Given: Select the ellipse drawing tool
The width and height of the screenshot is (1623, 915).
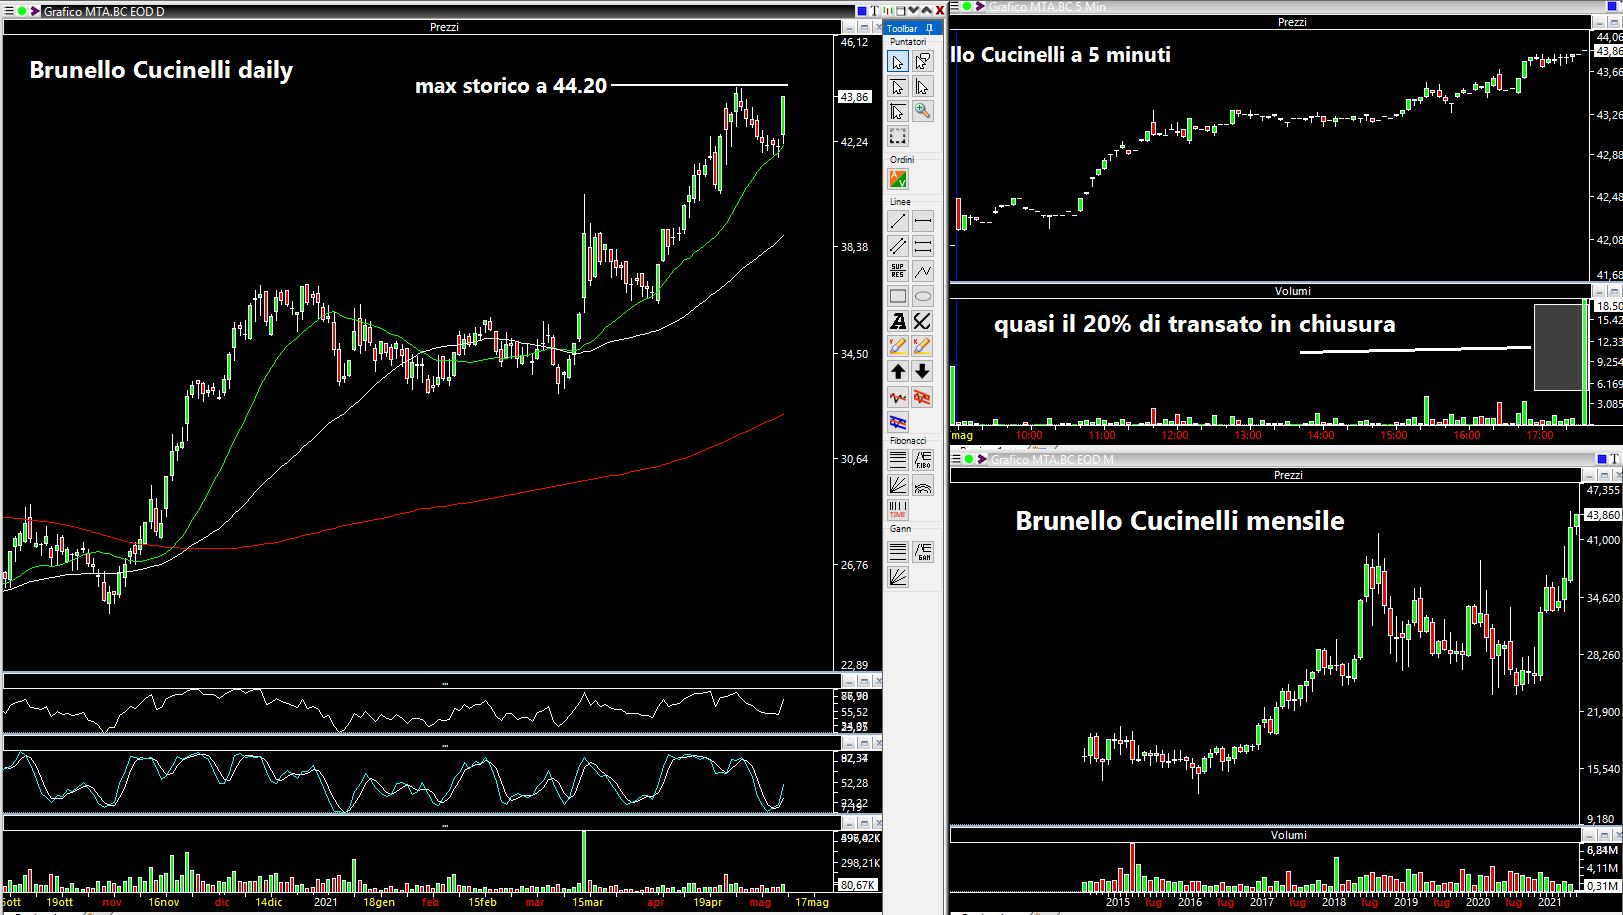Looking at the screenshot, I should [x=923, y=296].
